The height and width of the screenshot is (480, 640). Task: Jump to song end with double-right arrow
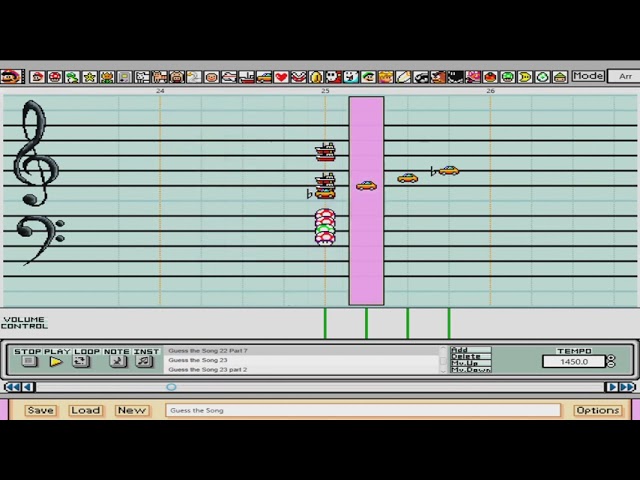(x=627, y=387)
